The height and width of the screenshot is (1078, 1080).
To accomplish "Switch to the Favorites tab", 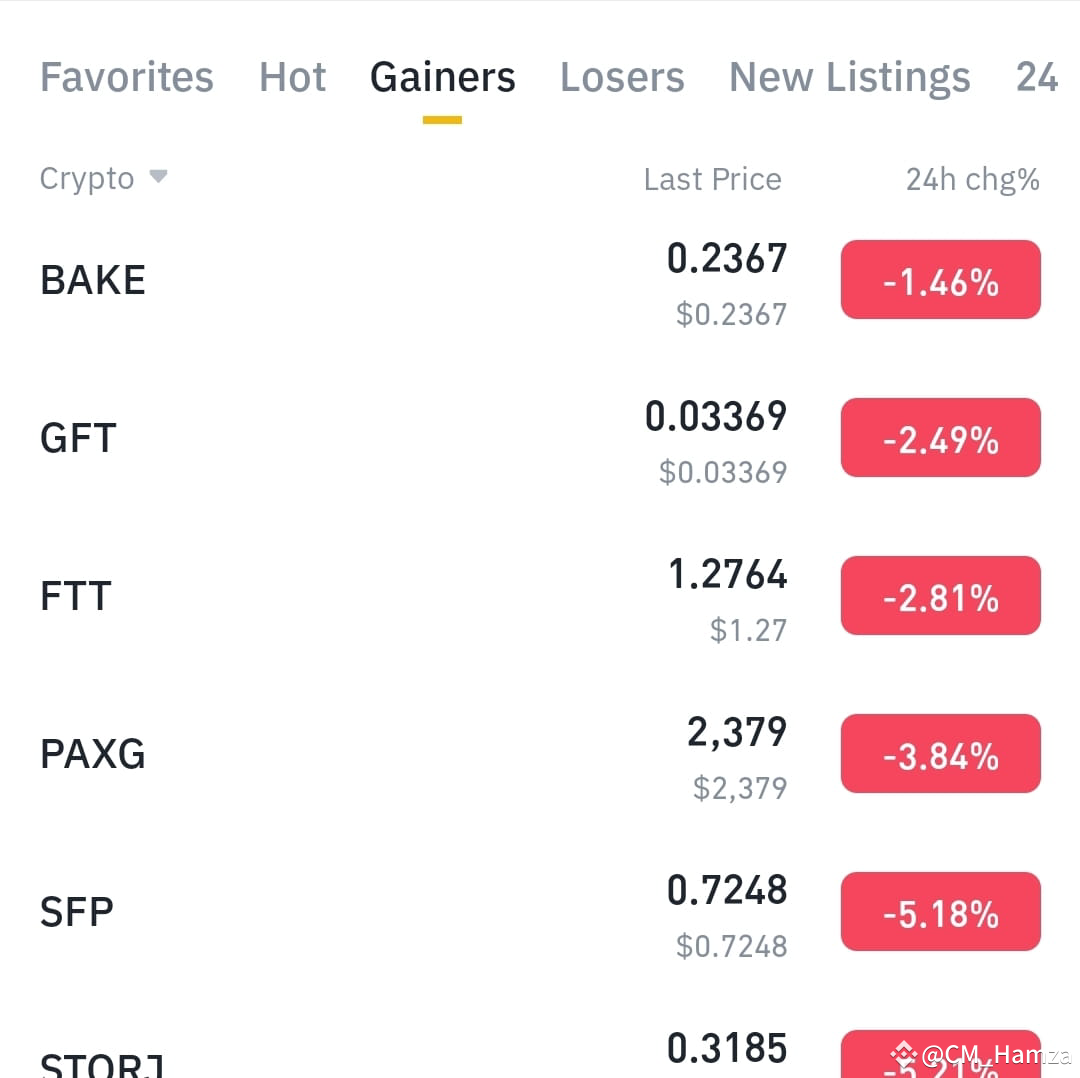I will point(127,76).
